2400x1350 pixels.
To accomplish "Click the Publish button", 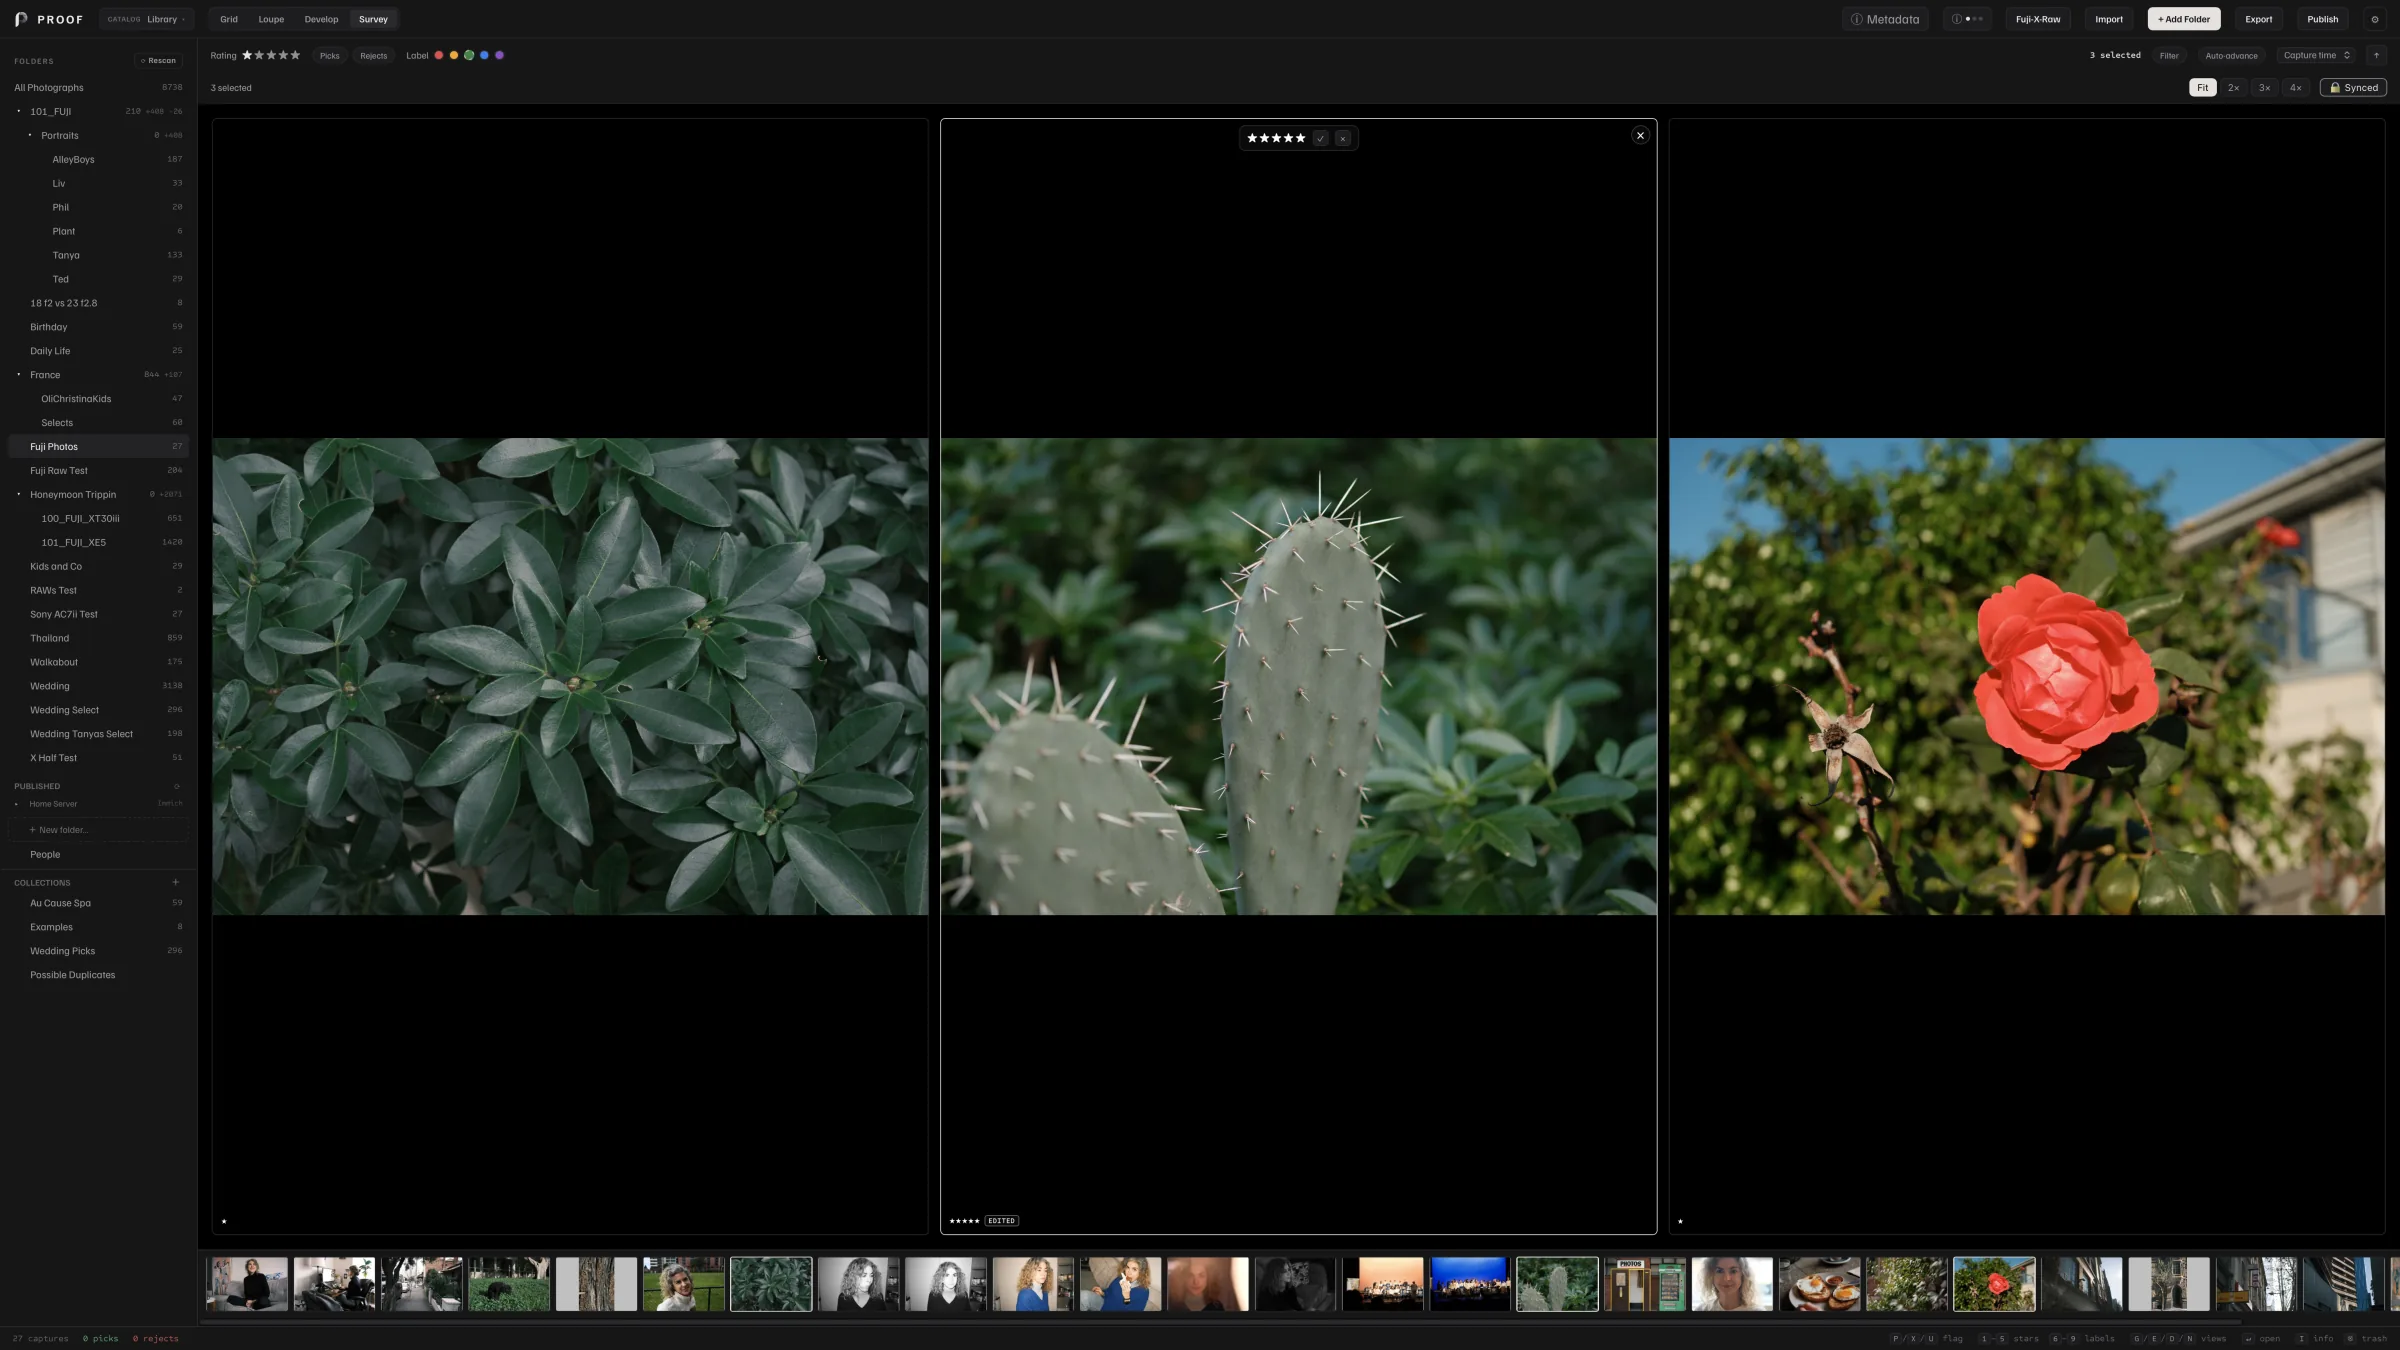I will [x=2322, y=19].
